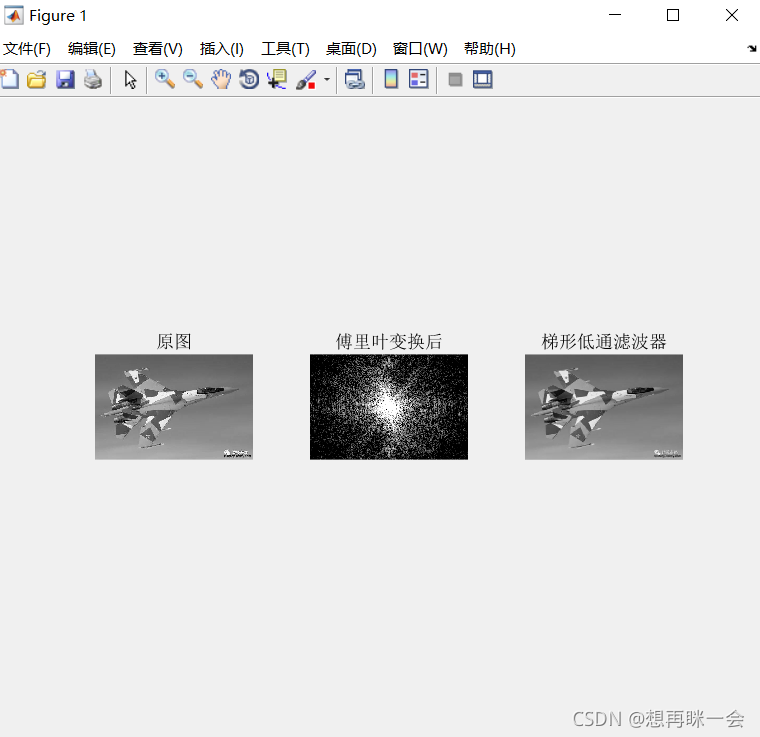The width and height of the screenshot is (760, 737).
Task: Minimize the Figure 1 window
Action: [x=615, y=15]
